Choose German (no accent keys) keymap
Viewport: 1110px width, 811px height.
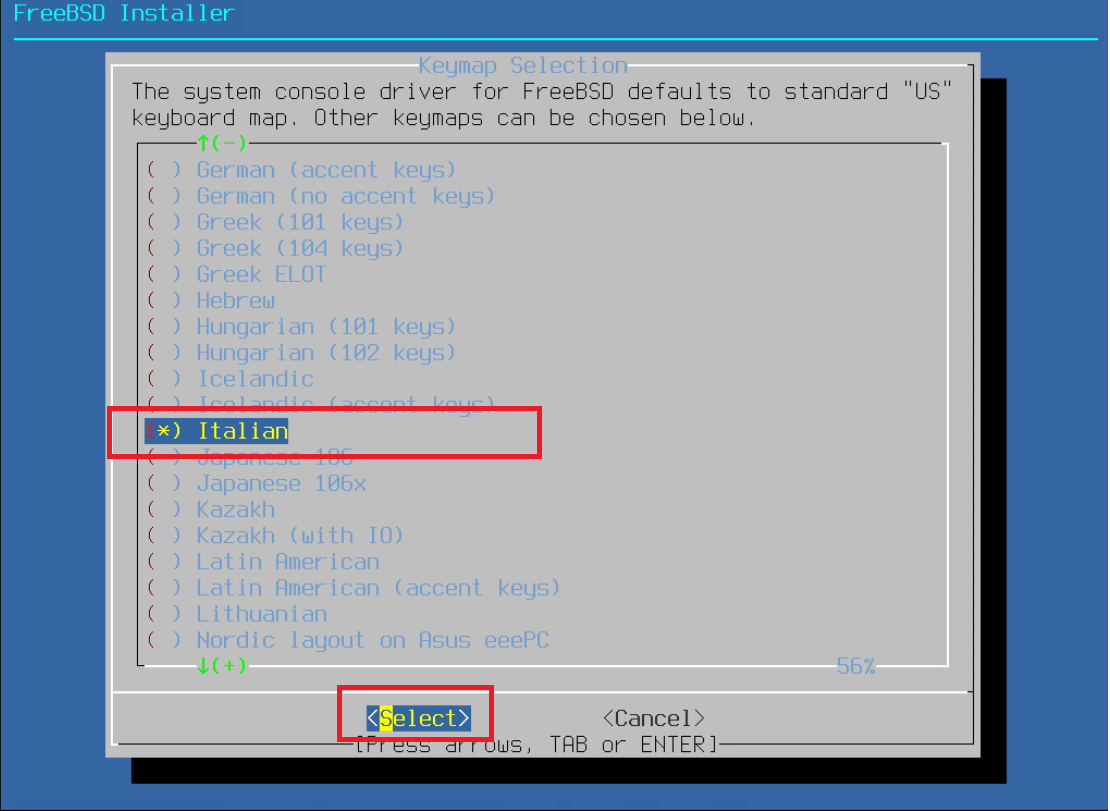pyautogui.click(x=320, y=197)
